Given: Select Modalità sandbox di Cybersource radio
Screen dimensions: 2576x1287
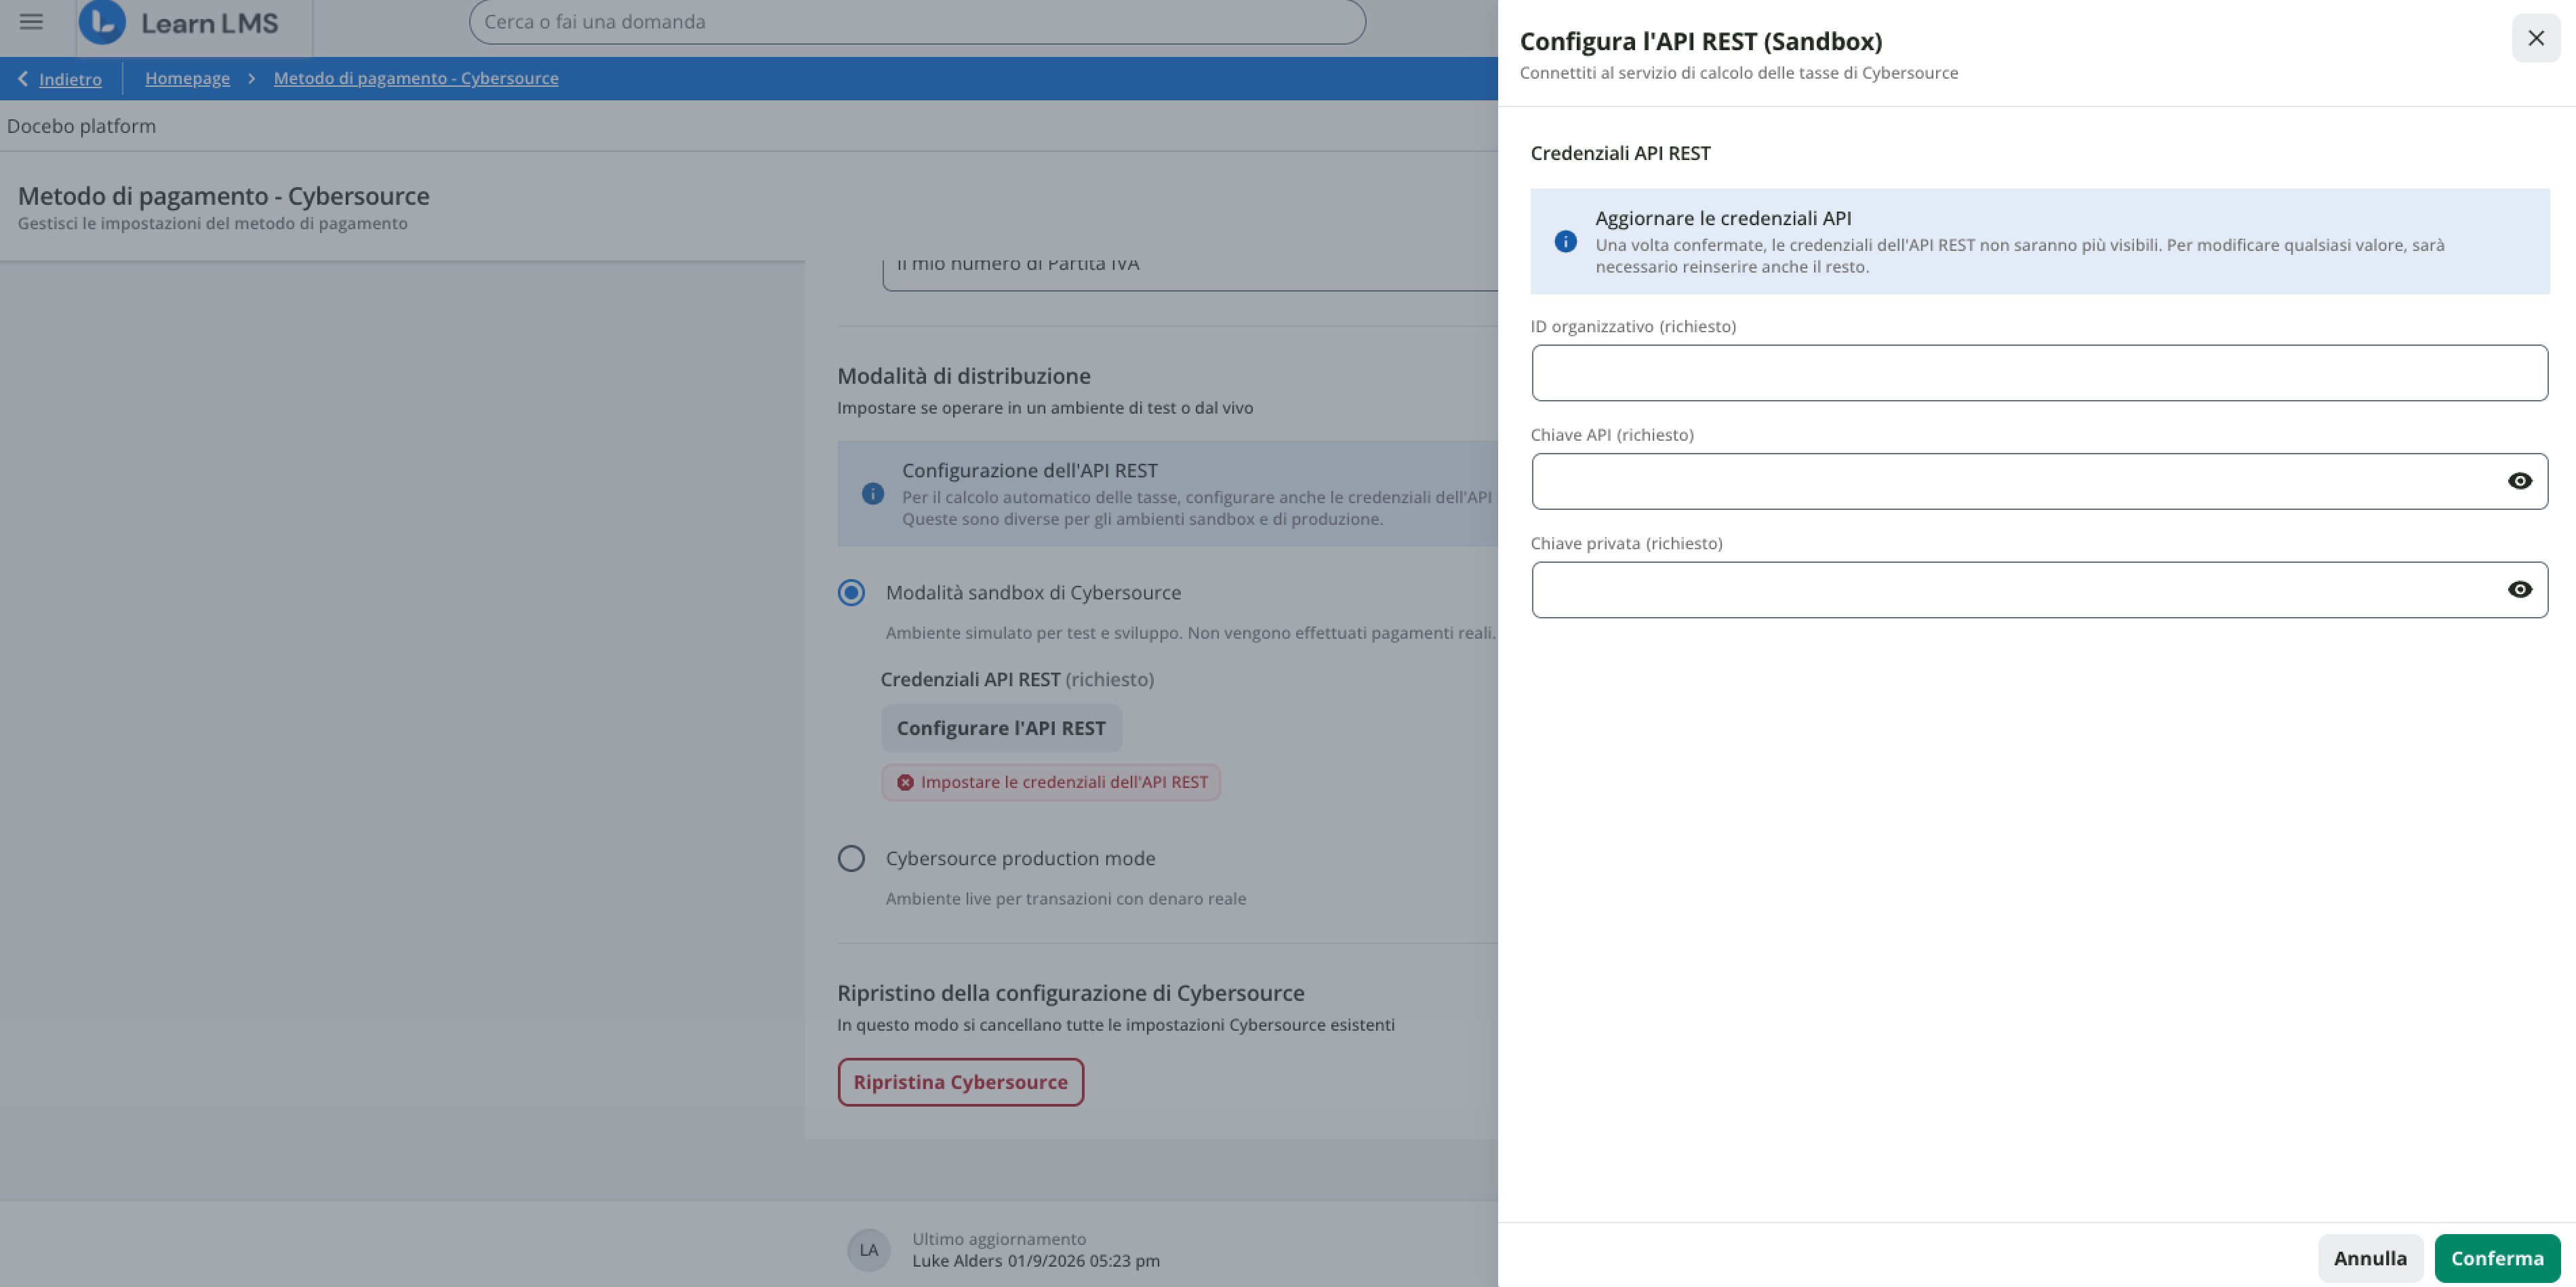Looking at the screenshot, I should point(851,593).
